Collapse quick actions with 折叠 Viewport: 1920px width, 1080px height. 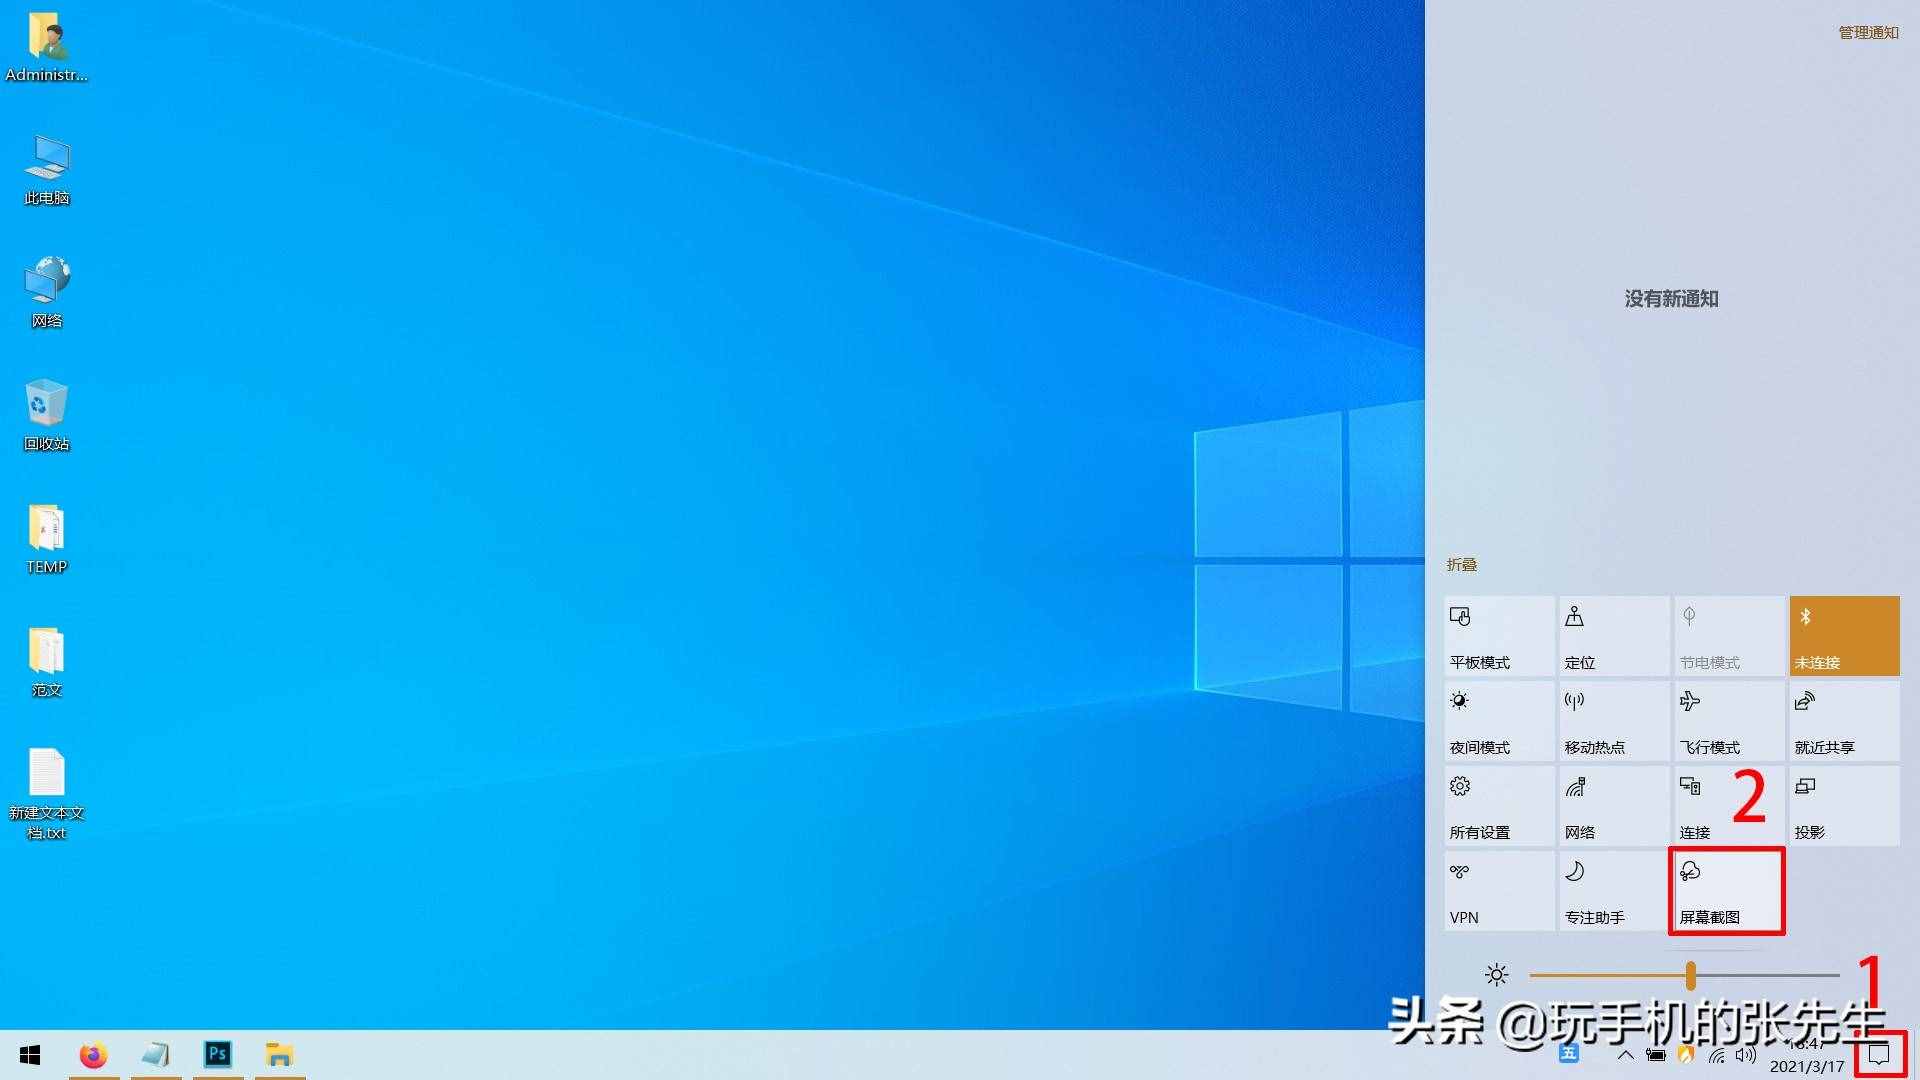(x=1461, y=565)
